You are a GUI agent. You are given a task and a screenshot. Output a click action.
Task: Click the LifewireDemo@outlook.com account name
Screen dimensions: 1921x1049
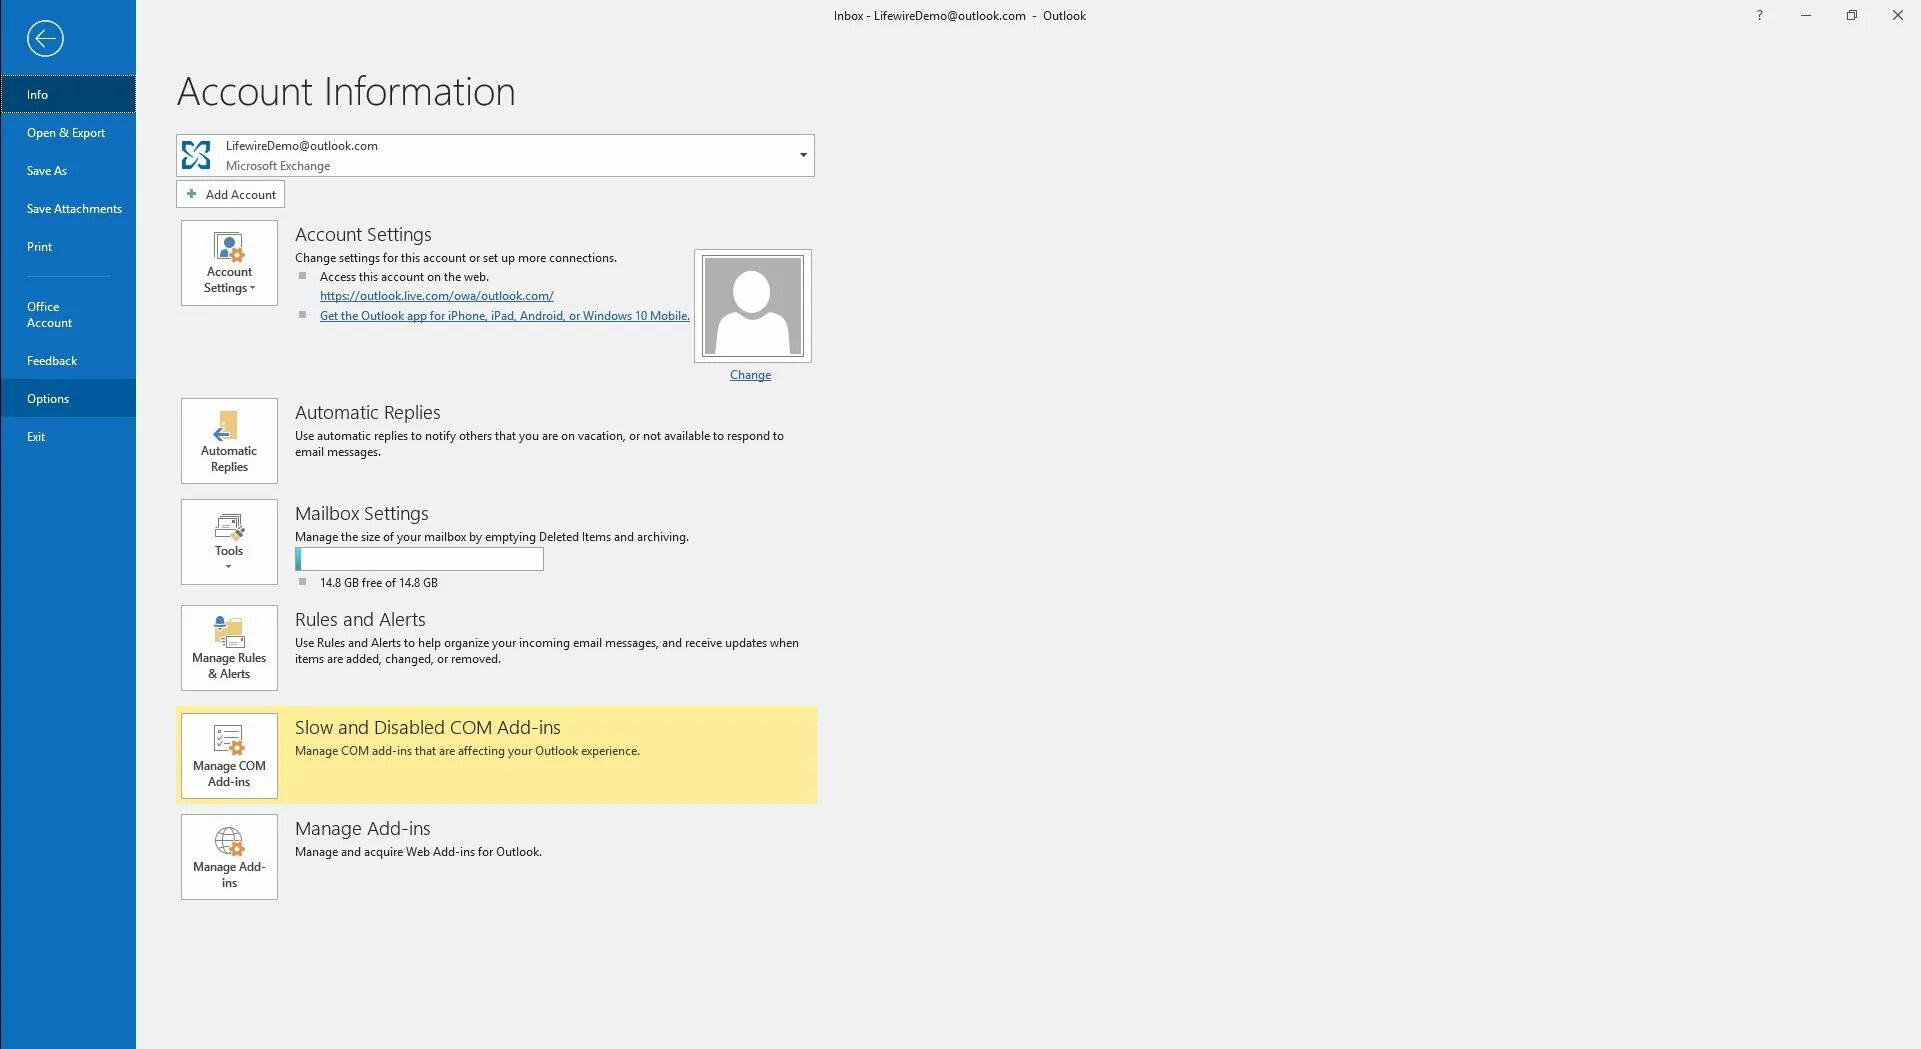click(x=302, y=146)
